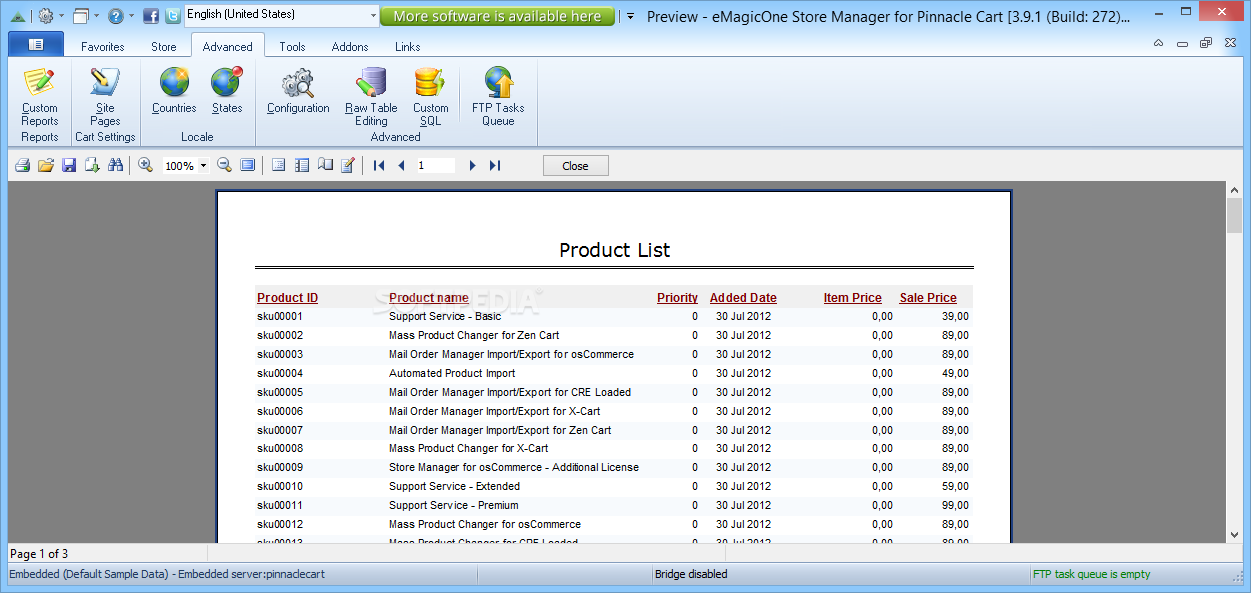1251x593 pixels.
Task: Click the Item Price column header
Action: (x=852, y=298)
